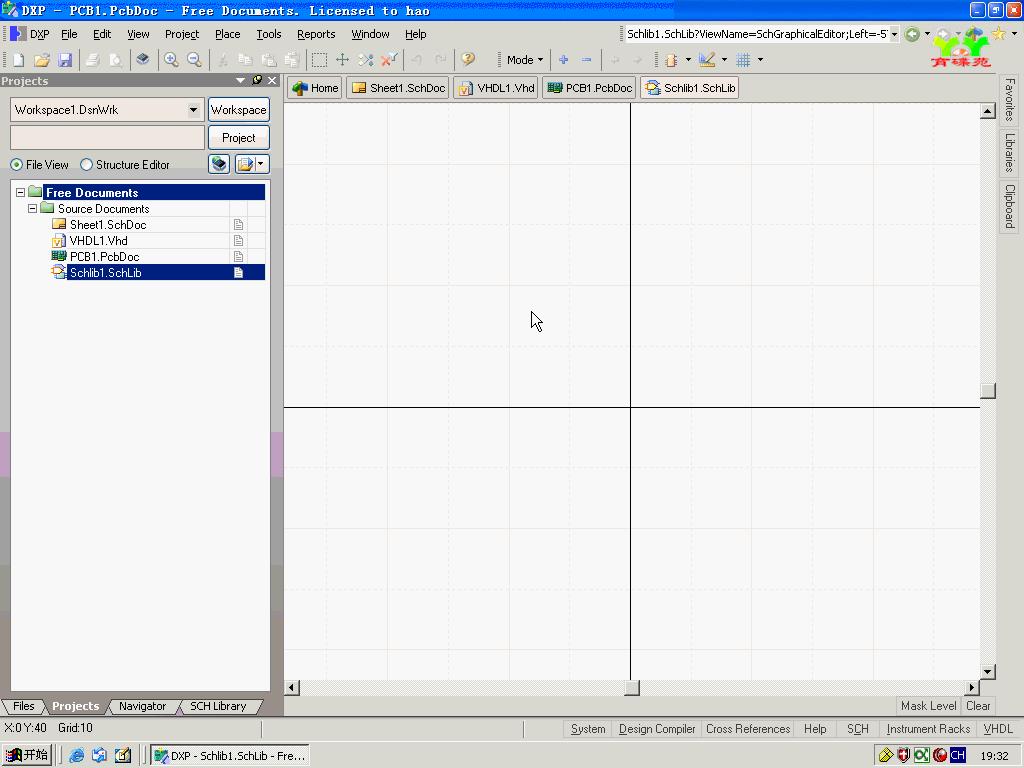Open the Place menu
1024x768 pixels.
click(228, 34)
